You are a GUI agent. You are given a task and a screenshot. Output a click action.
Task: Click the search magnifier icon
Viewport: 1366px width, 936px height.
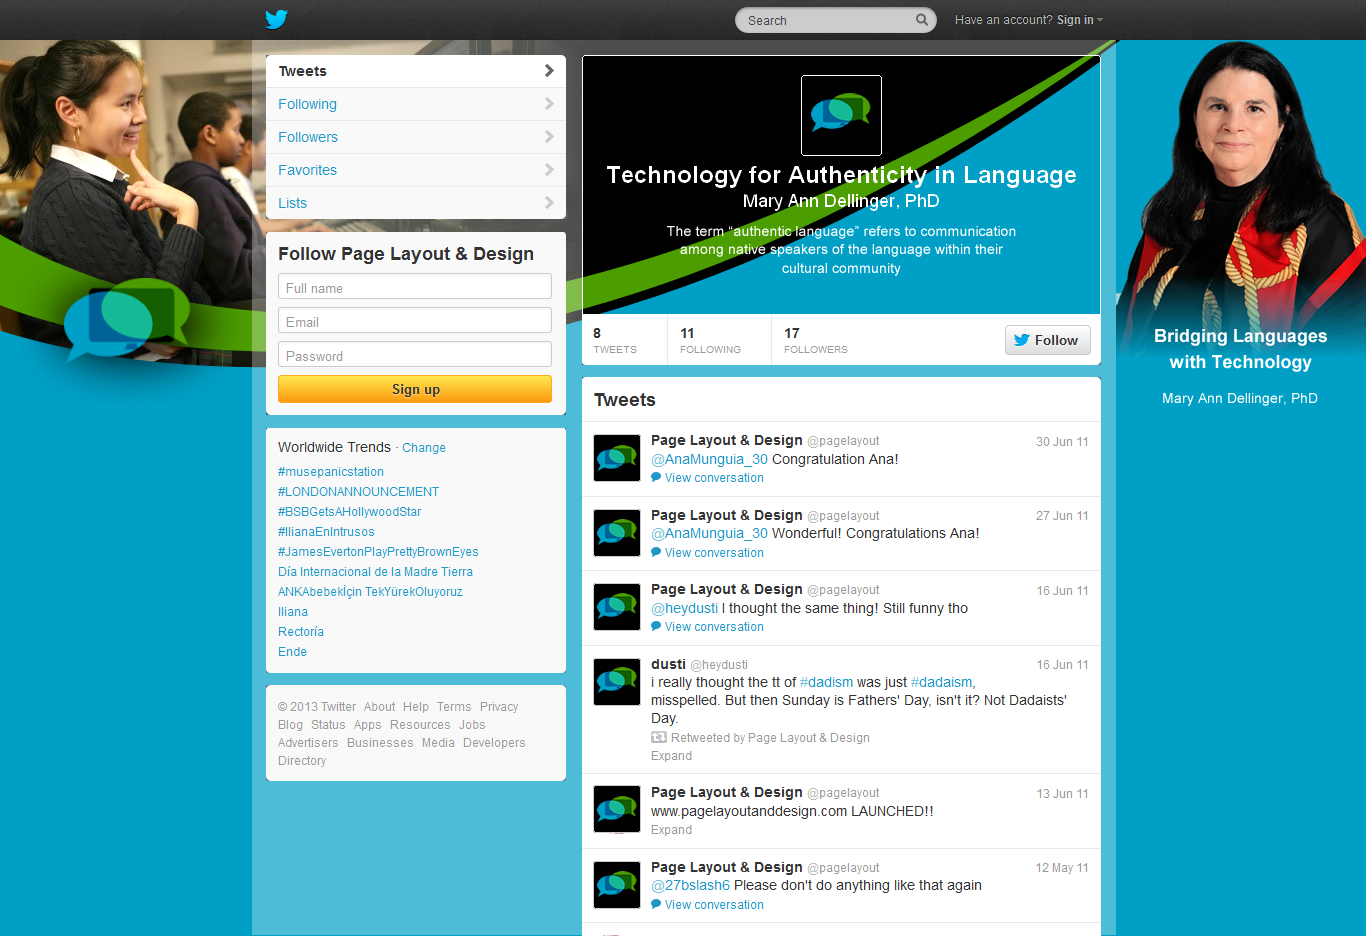click(921, 20)
